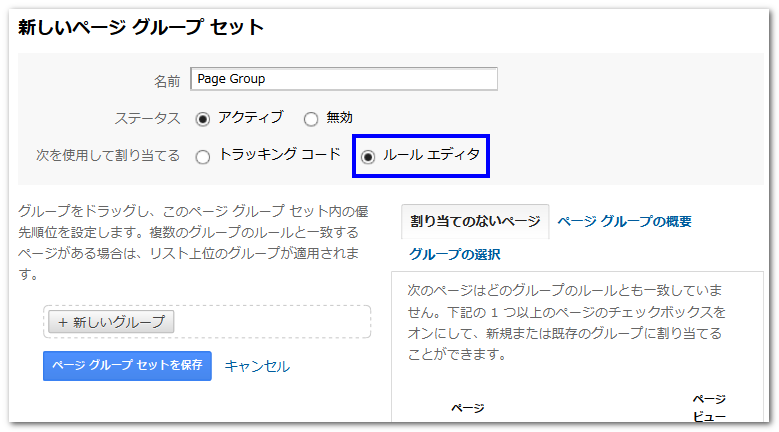Click the ページ column header
The height and width of the screenshot is (432, 779).
pos(467,408)
